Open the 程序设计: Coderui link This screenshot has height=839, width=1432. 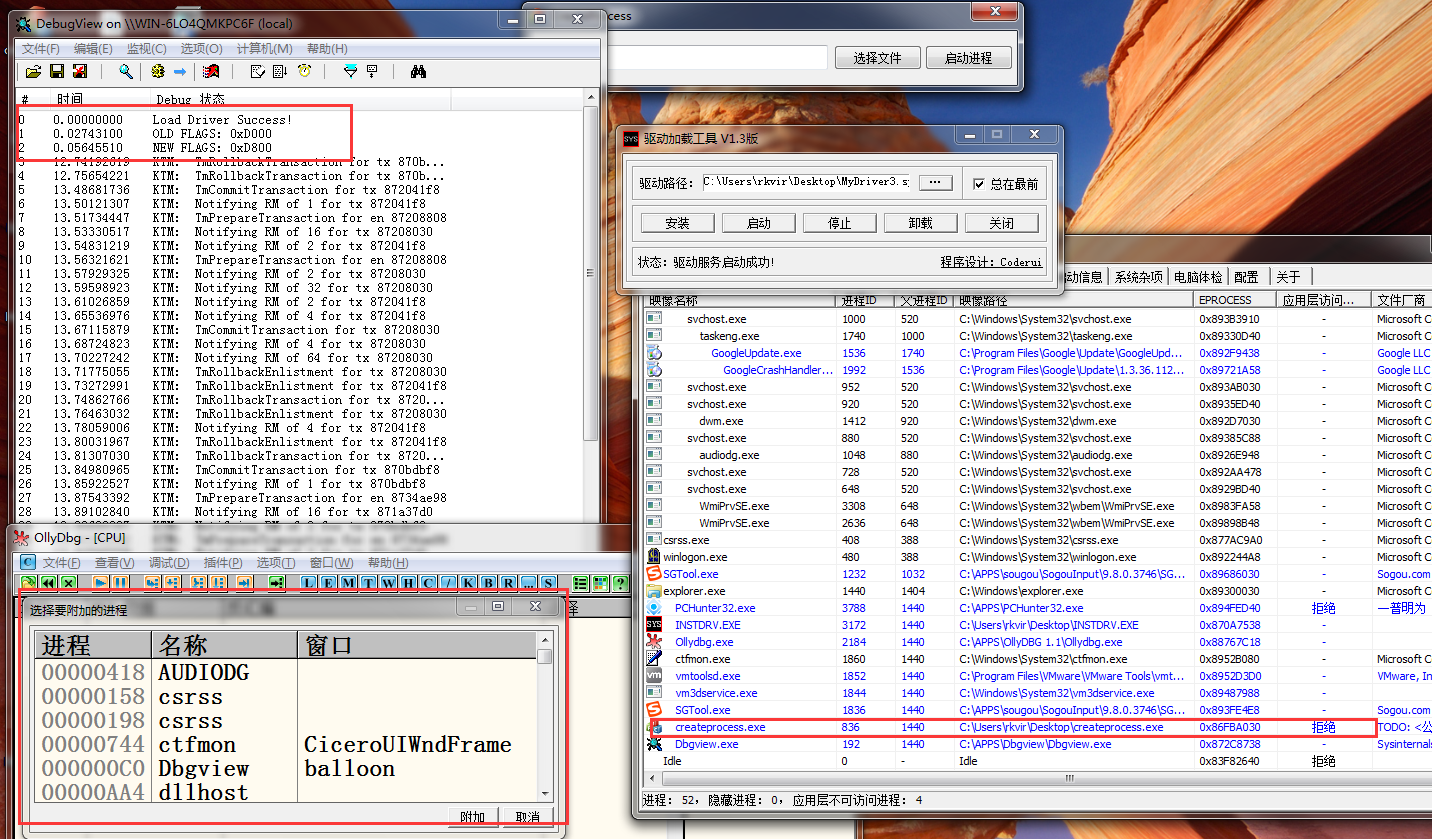pos(991,262)
